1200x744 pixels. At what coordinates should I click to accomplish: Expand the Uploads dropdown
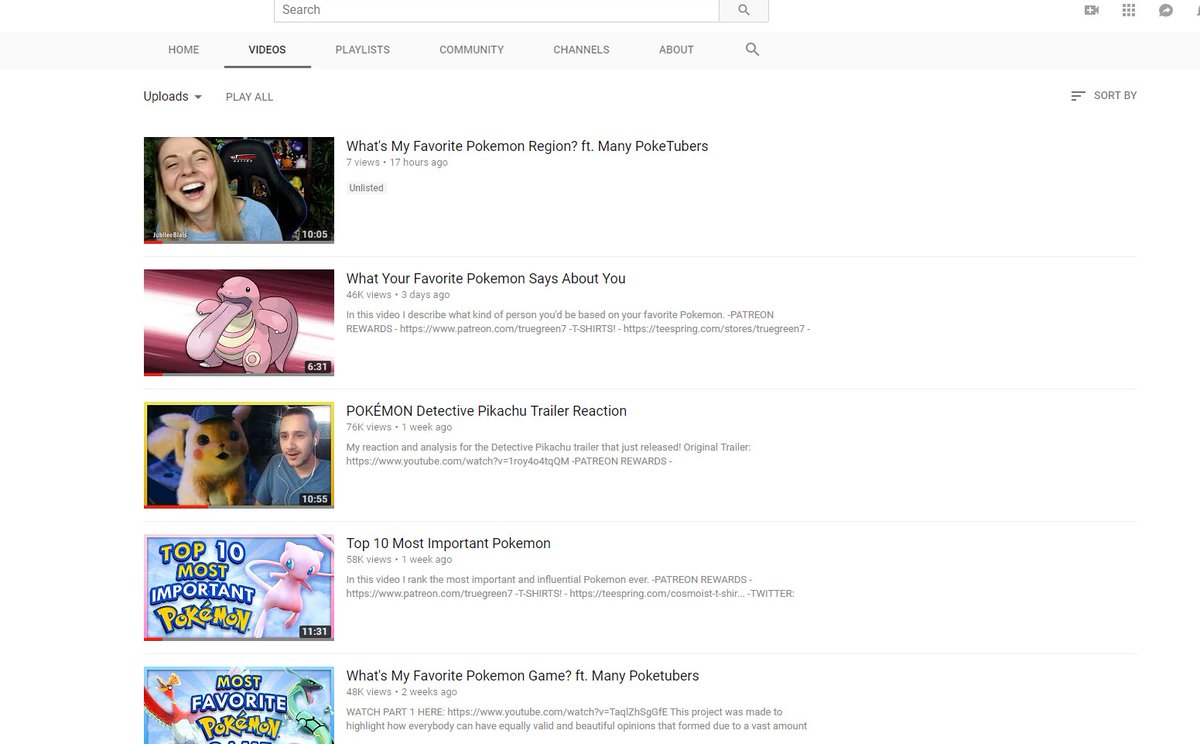pos(173,97)
